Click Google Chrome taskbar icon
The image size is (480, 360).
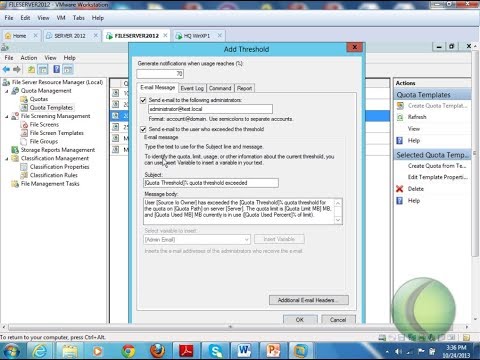click(x=128, y=351)
